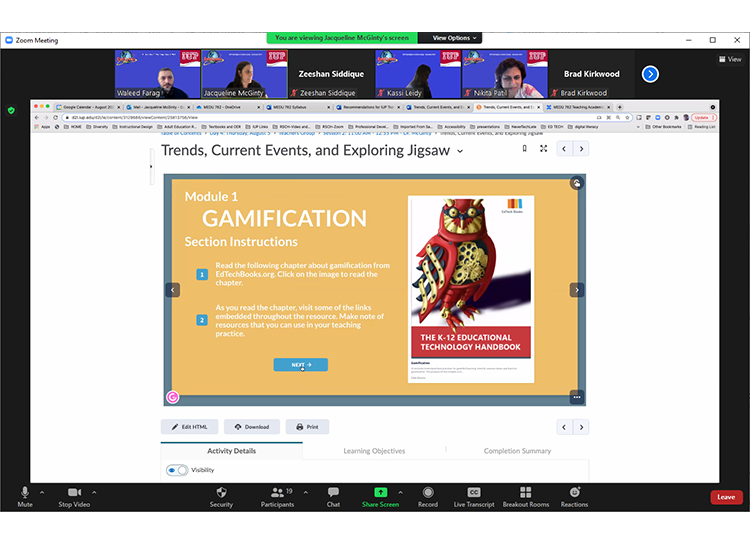Advance slide with right arrow

577,290
